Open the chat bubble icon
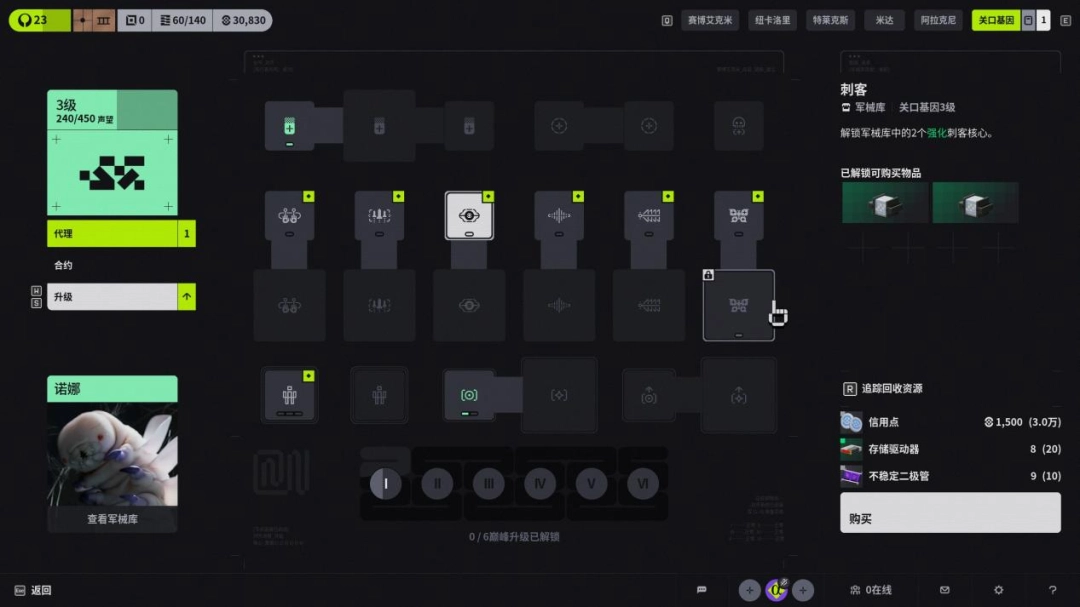Image resolution: width=1080 pixels, height=607 pixels. pos(702,590)
